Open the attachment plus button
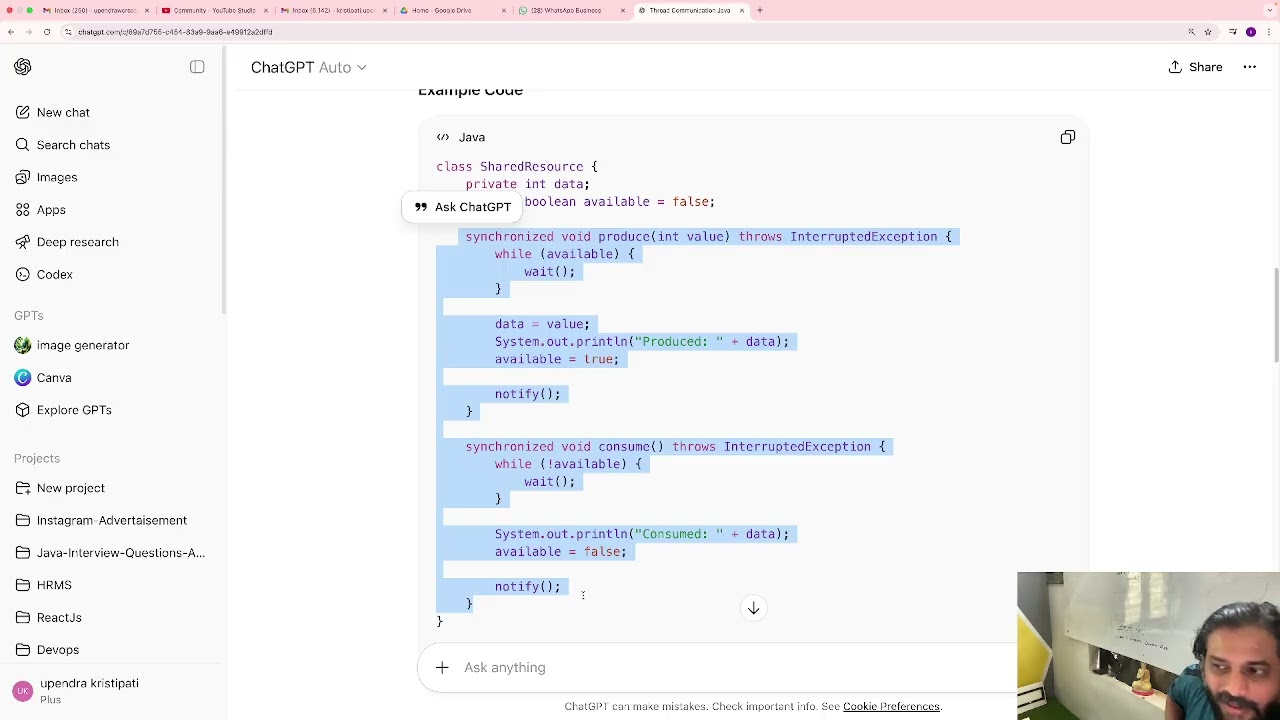The height and width of the screenshot is (720, 1280). pyautogui.click(x=442, y=667)
